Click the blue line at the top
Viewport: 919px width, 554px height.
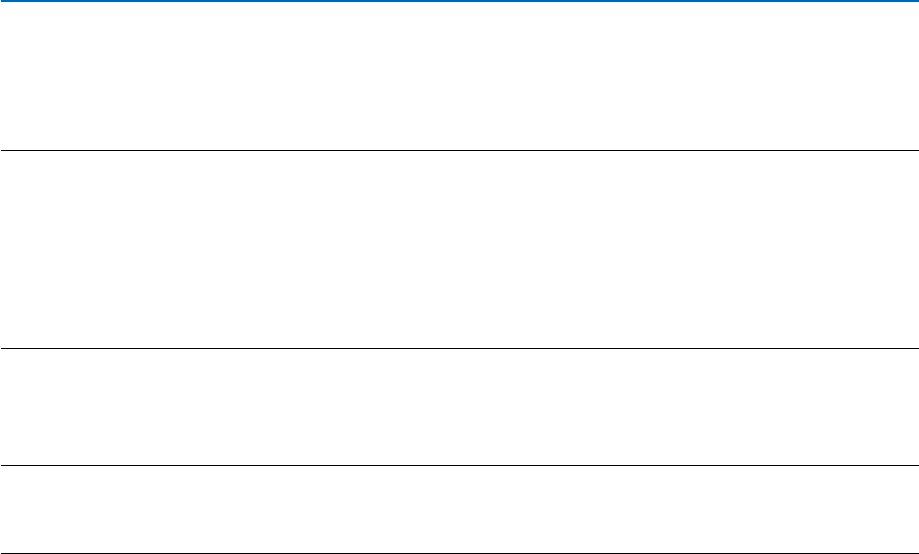[459, 1]
